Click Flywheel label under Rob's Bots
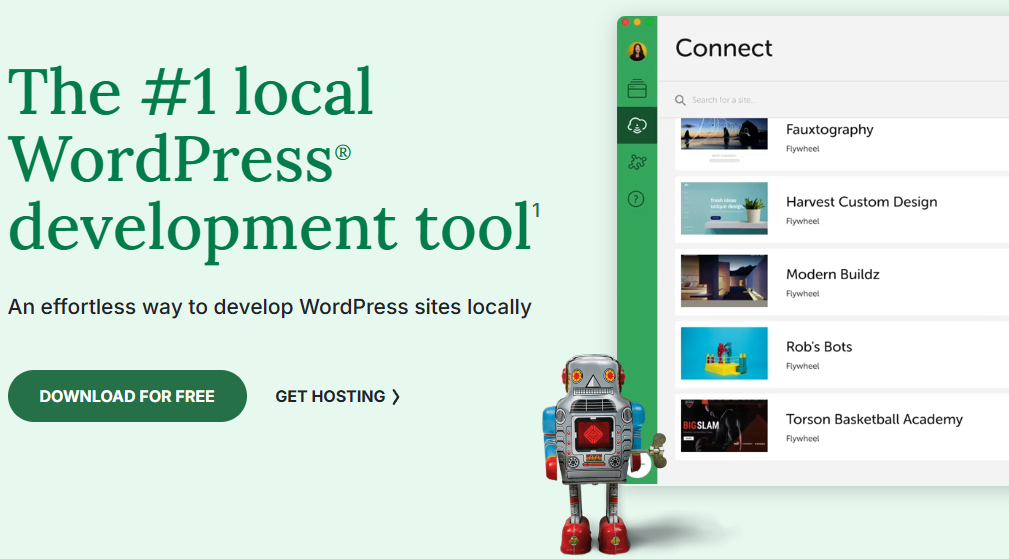Image resolution: width=1009 pixels, height=559 pixels. [802, 366]
